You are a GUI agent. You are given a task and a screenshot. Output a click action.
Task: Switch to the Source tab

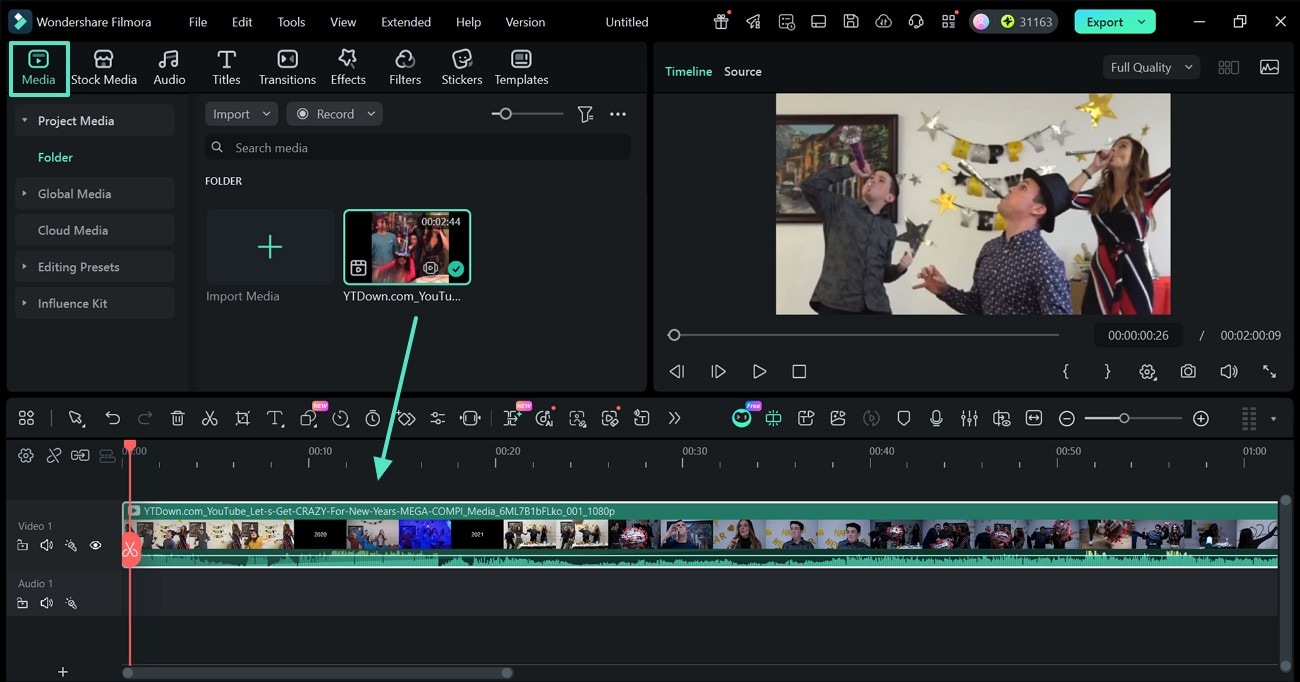click(742, 71)
